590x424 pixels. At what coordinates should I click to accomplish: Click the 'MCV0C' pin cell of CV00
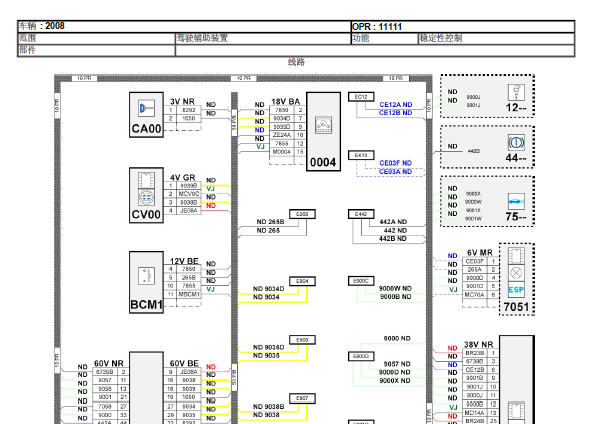coord(189,194)
